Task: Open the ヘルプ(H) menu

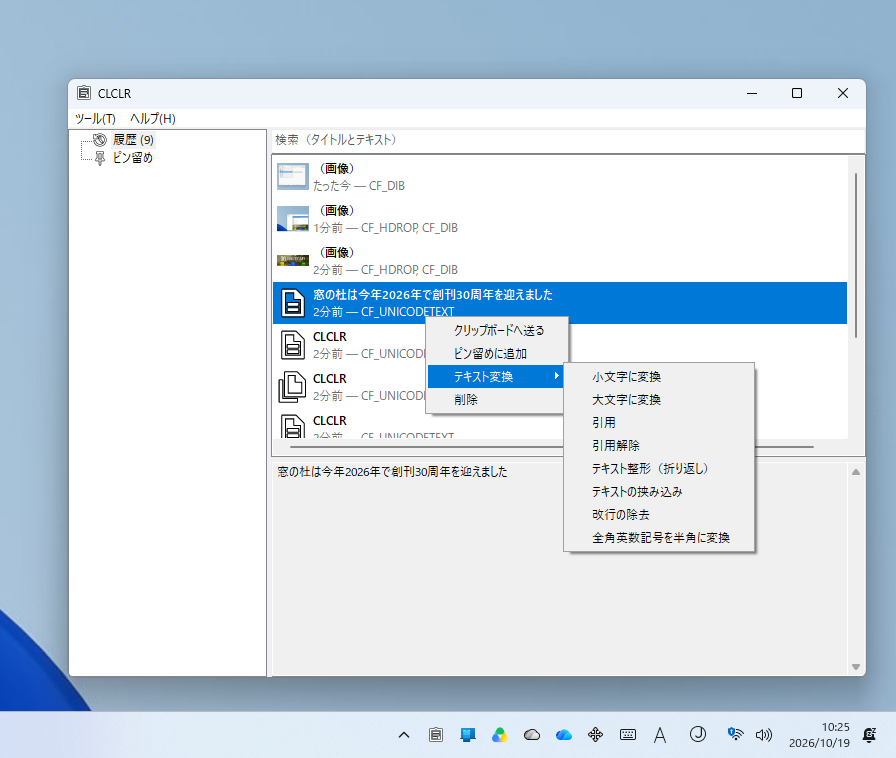Action: [x=153, y=118]
